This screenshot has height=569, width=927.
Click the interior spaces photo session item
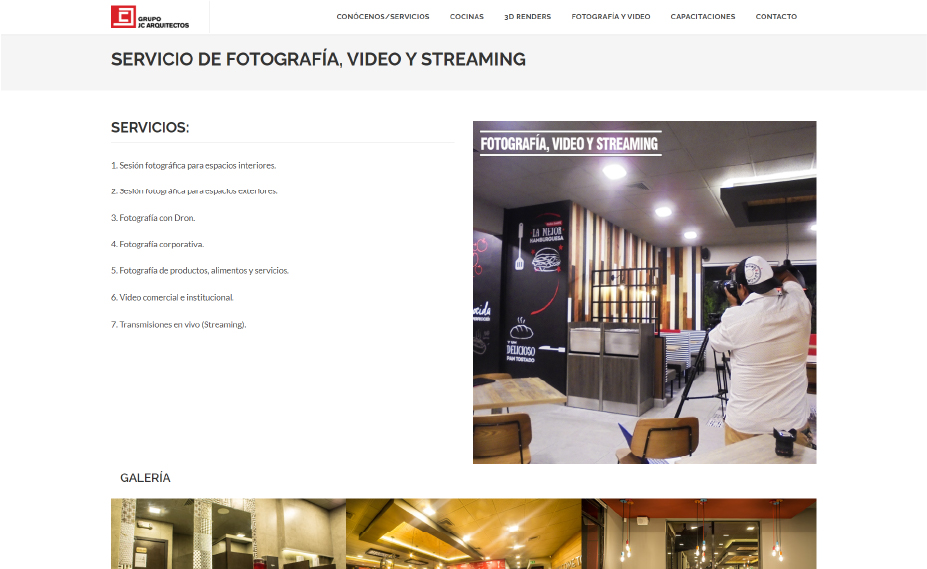pyautogui.click(x=193, y=165)
